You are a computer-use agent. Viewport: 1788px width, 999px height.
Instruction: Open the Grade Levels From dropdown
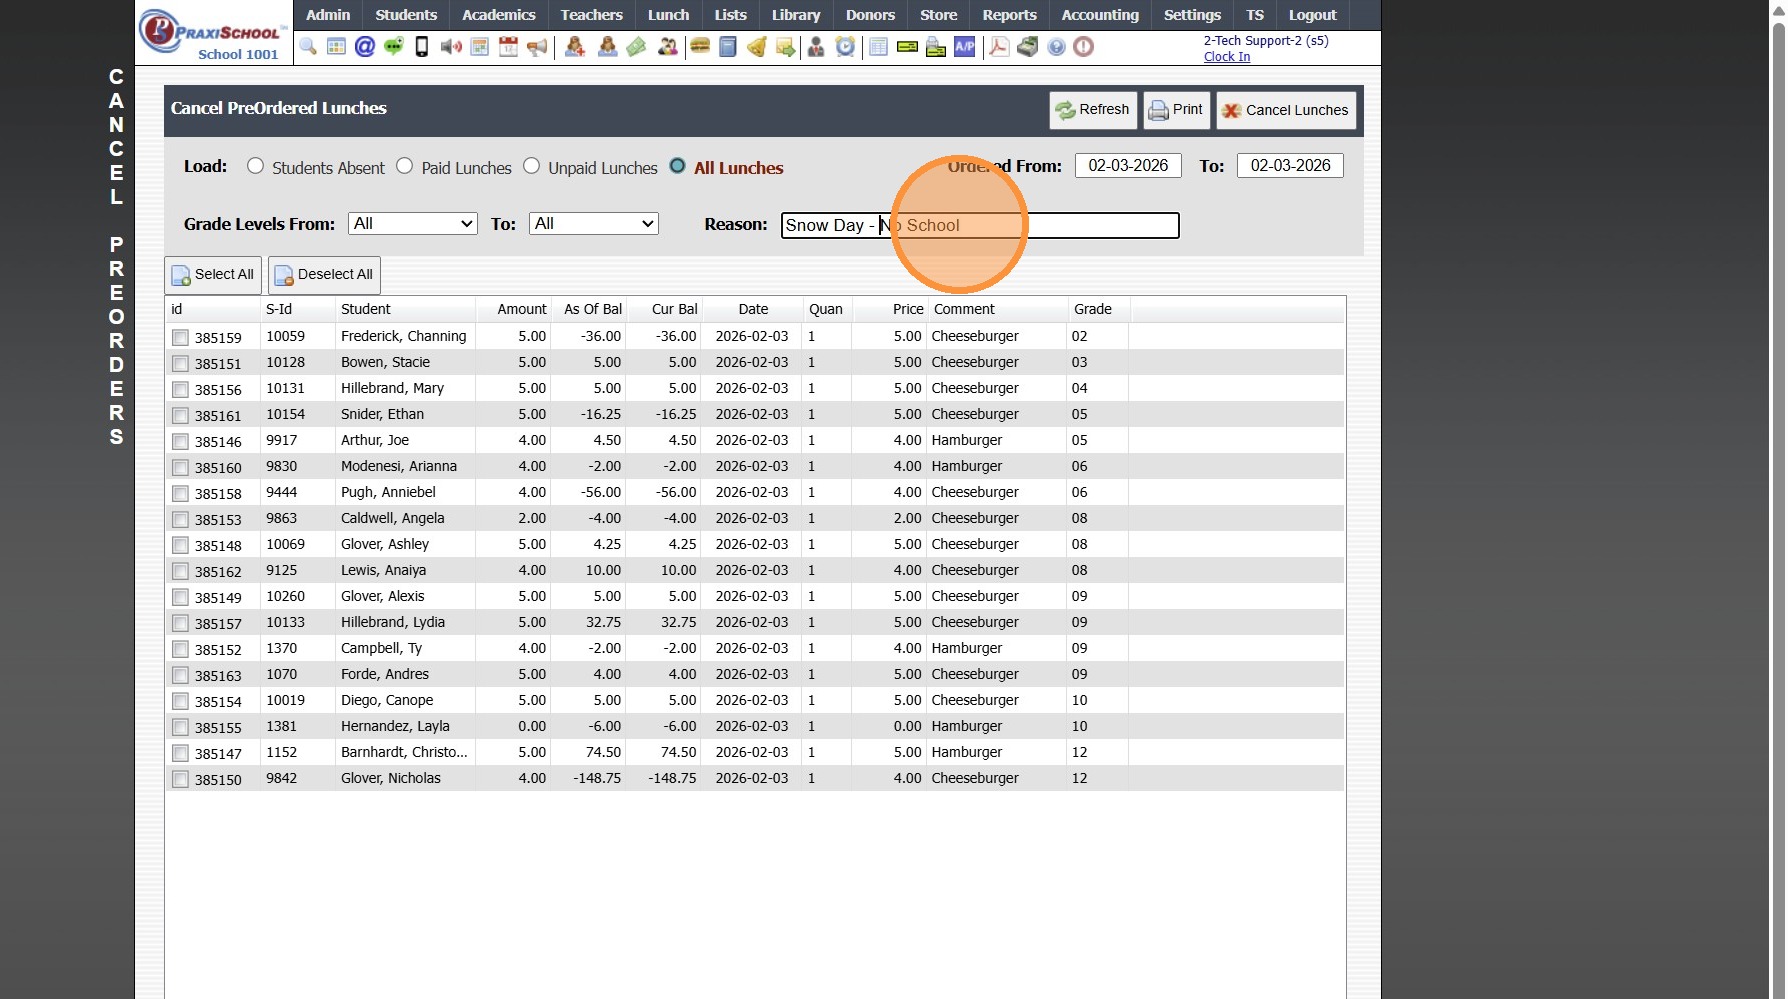(412, 224)
